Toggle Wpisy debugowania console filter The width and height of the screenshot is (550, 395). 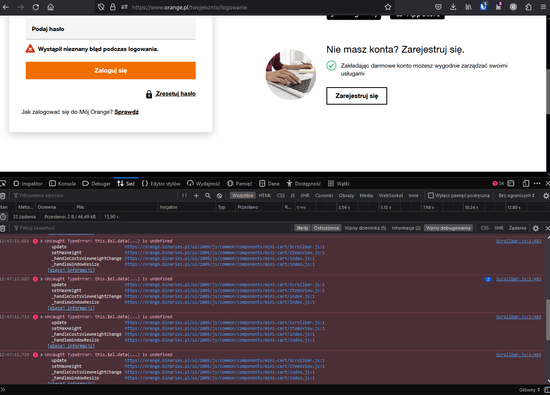pyautogui.click(x=448, y=228)
